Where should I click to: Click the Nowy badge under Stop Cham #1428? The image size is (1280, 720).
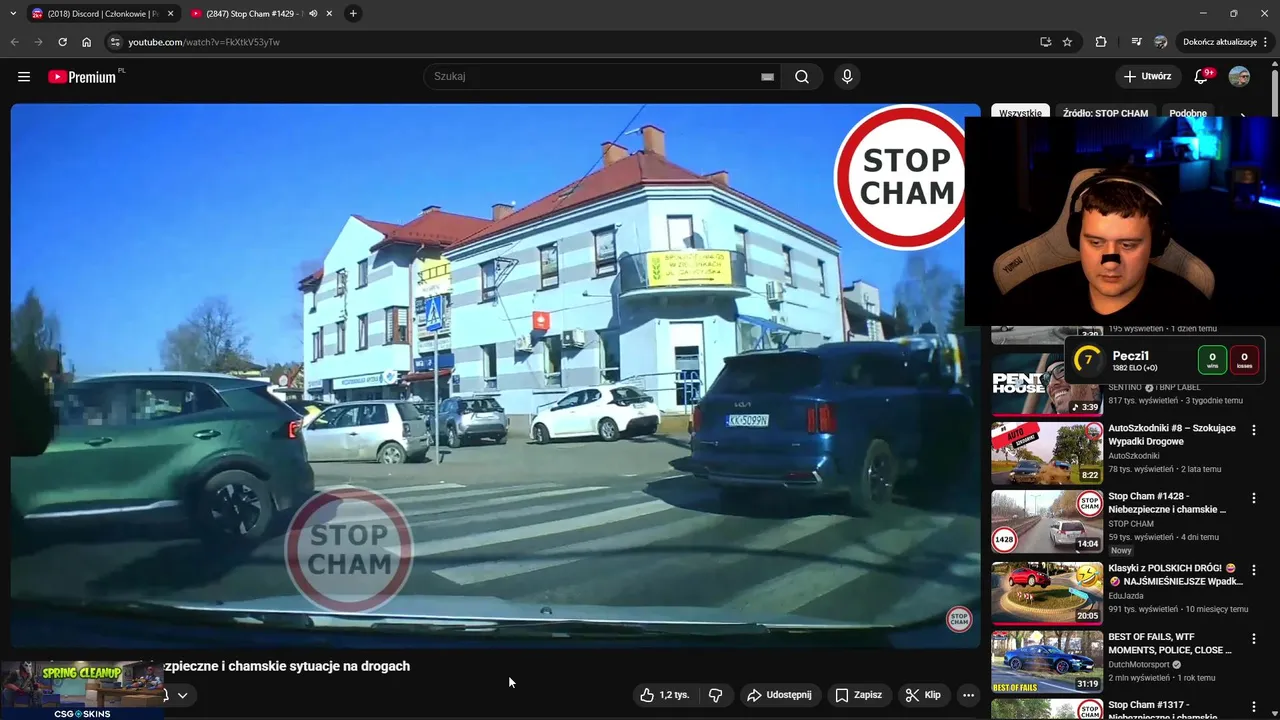point(1121,550)
